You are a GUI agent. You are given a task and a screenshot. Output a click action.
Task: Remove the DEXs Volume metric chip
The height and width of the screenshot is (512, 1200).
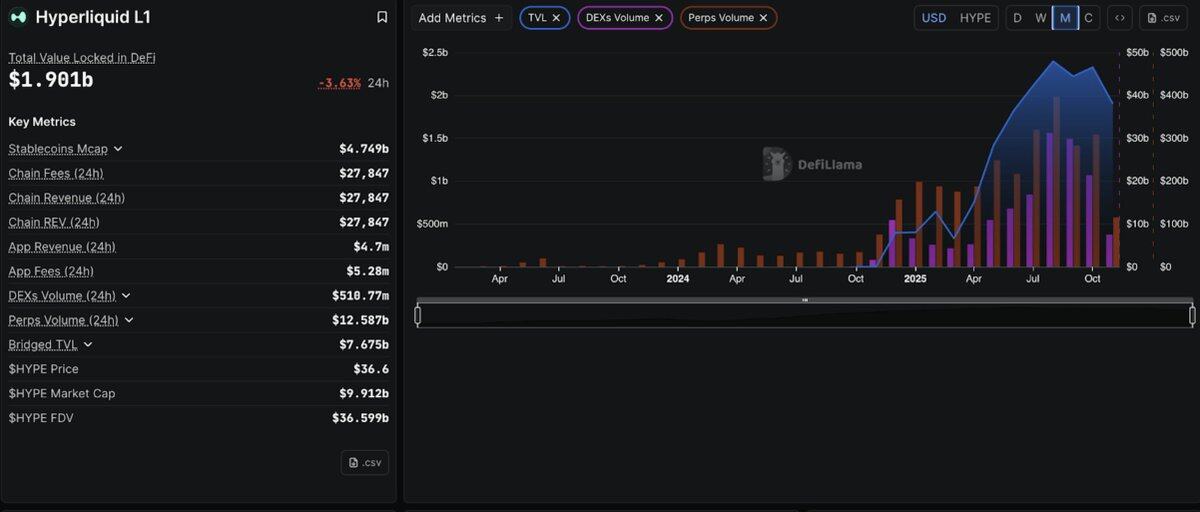[658, 18]
